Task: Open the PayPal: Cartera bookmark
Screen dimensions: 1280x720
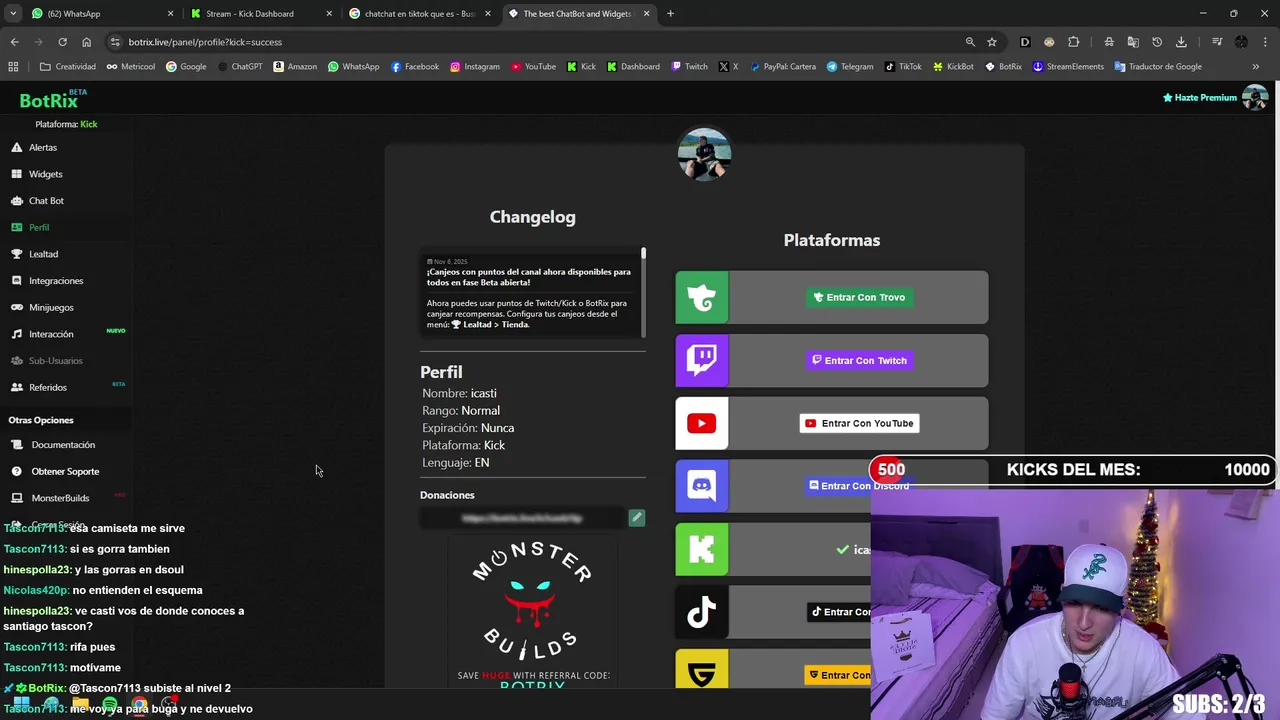Action: pyautogui.click(x=782, y=67)
